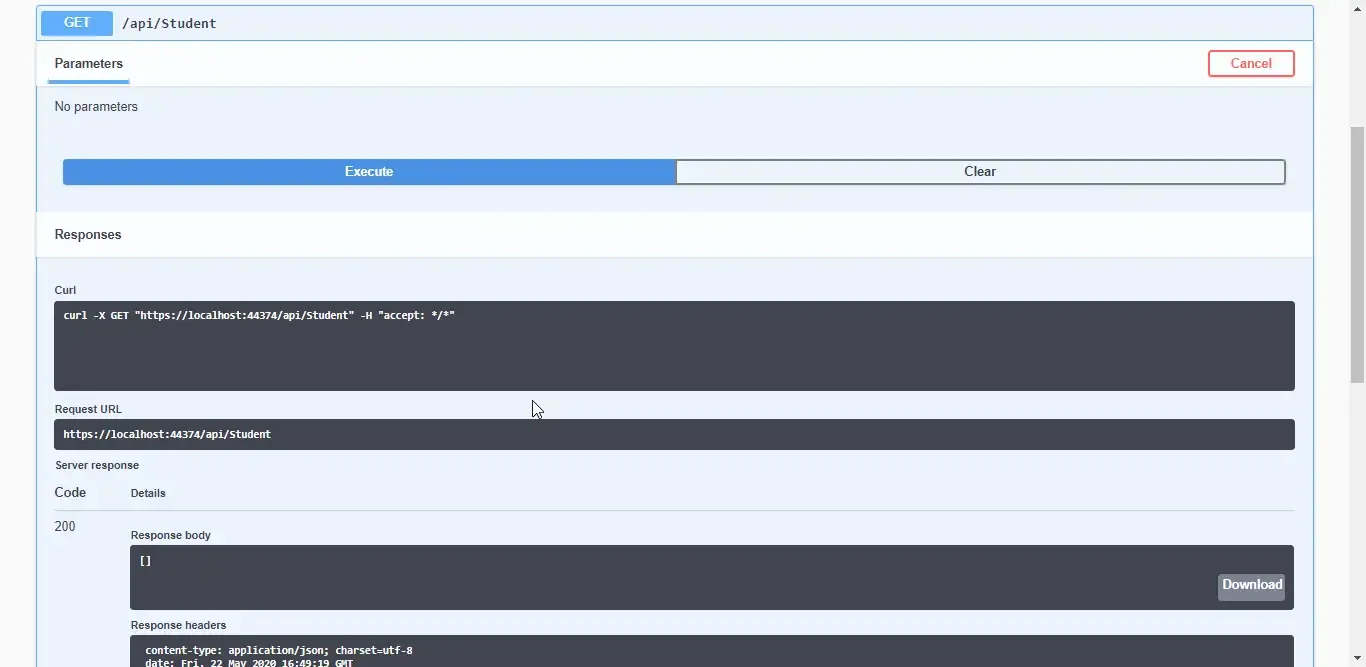Click the Details column header
The height and width of the screenshot is (667, 1366).
(x=148, y=492)
